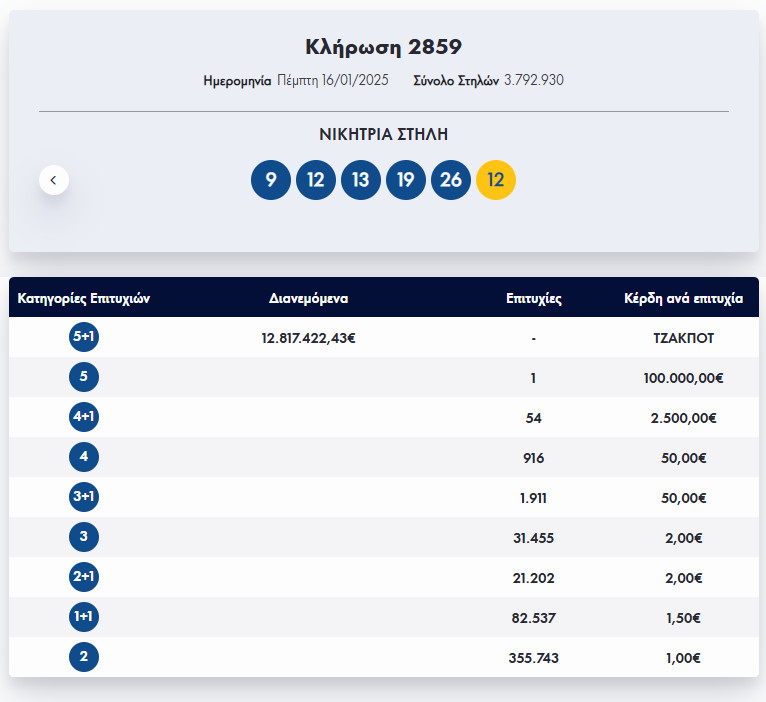
Task: Click the 1.911 winners cell
Action: [533, 498]
